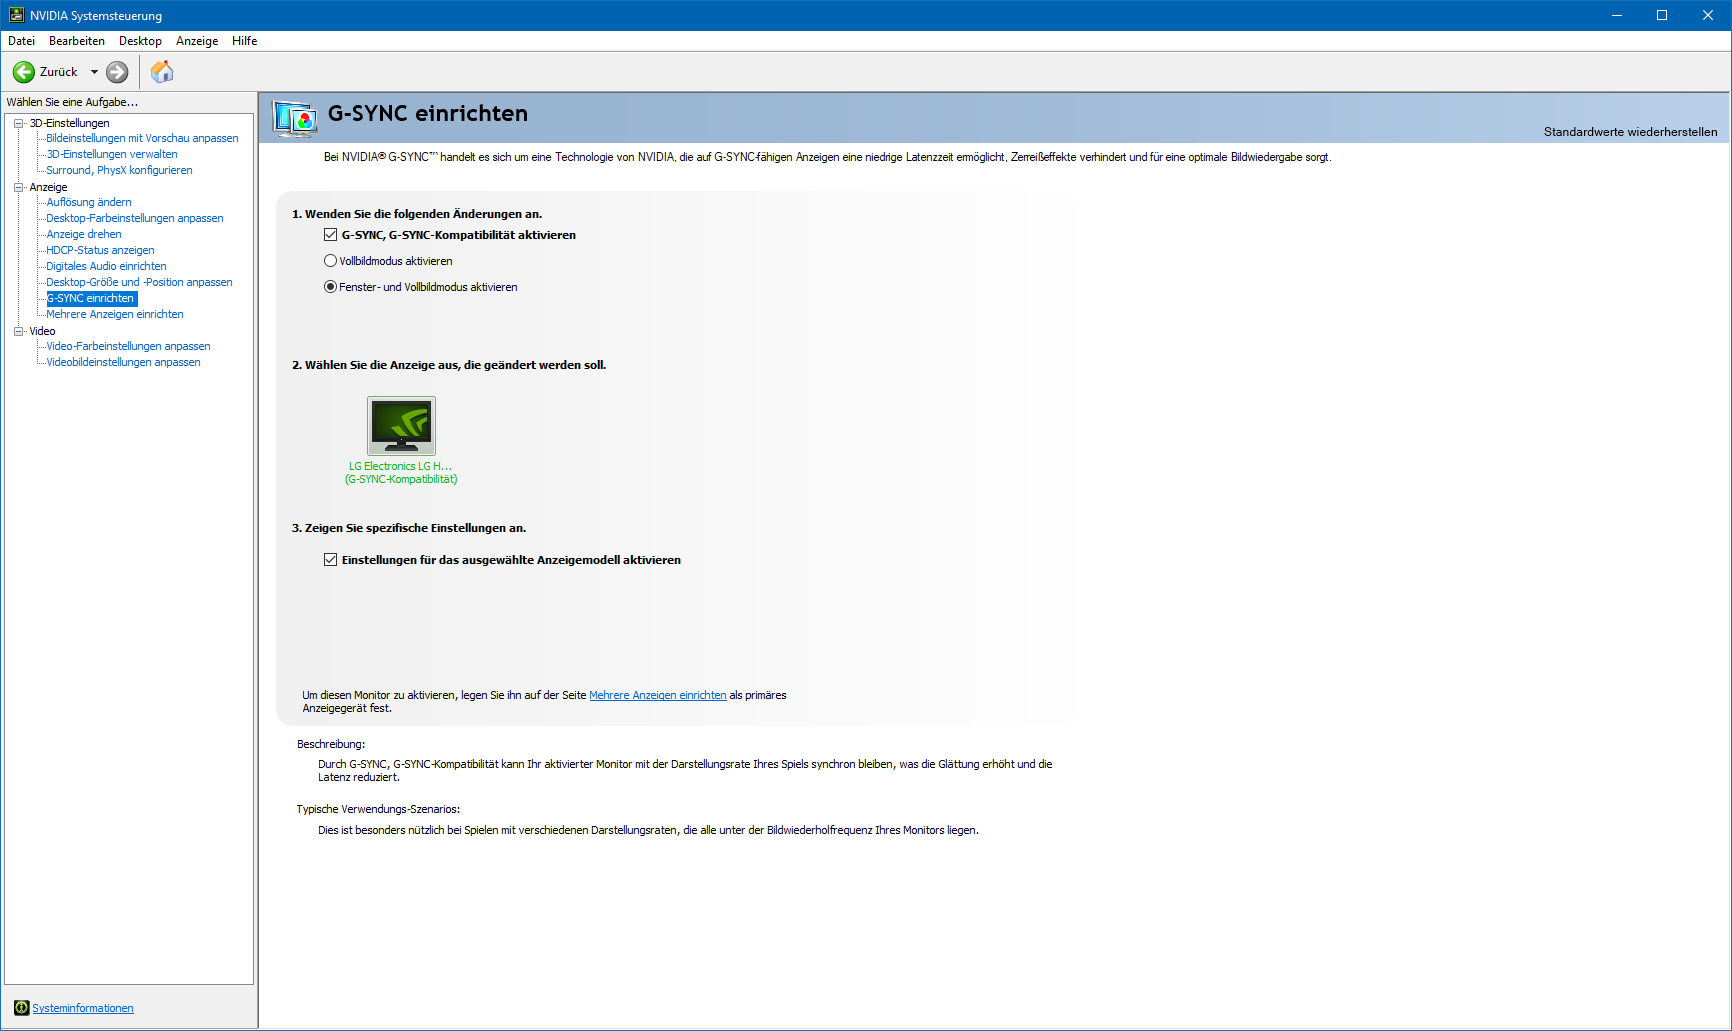Open Auflösung ändern
This screenshot has height=1031, width=1732.
(x=89, y=202)
